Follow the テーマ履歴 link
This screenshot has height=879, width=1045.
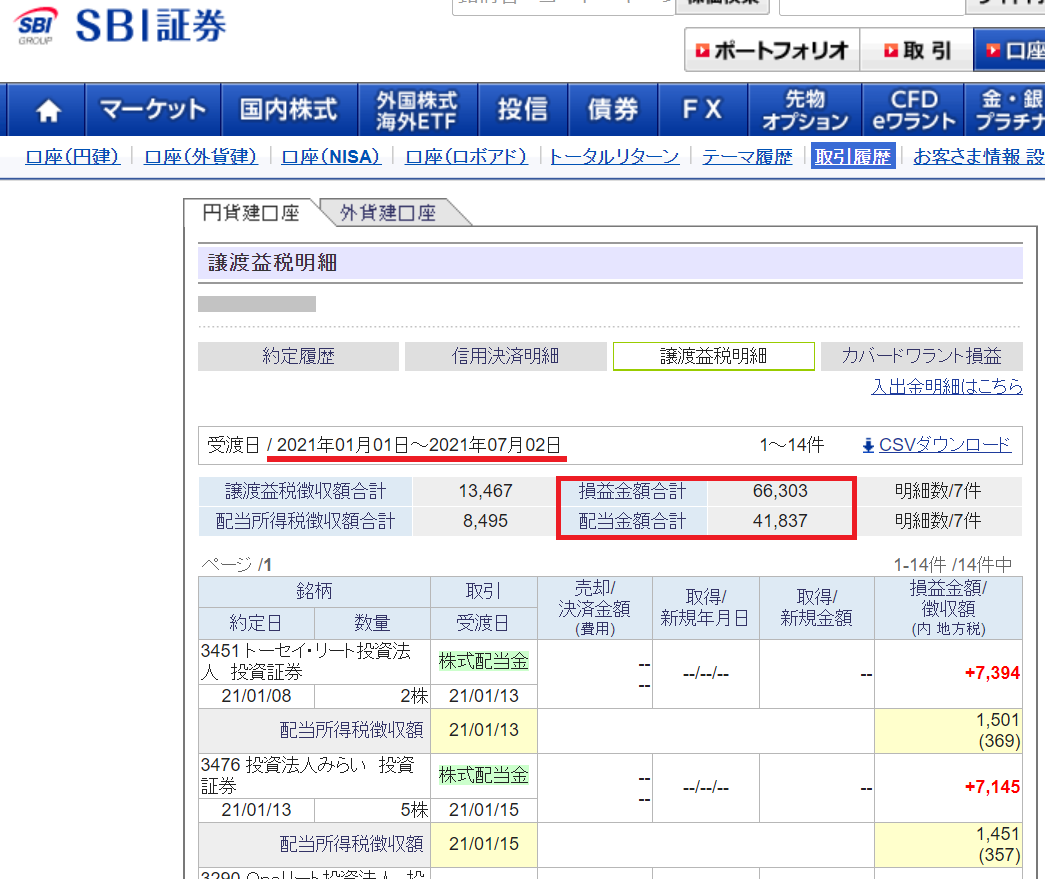[747, 157]
